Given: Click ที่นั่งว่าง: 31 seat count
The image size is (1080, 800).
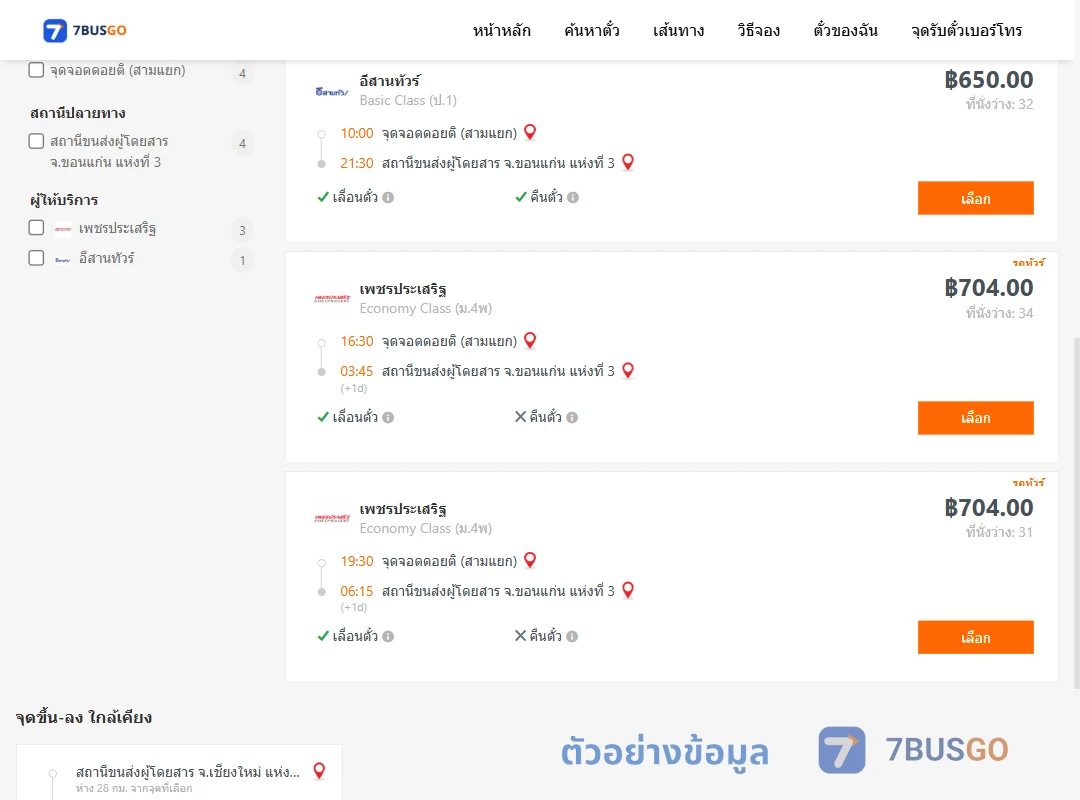Looking at the screenshot, I should 999,532.
